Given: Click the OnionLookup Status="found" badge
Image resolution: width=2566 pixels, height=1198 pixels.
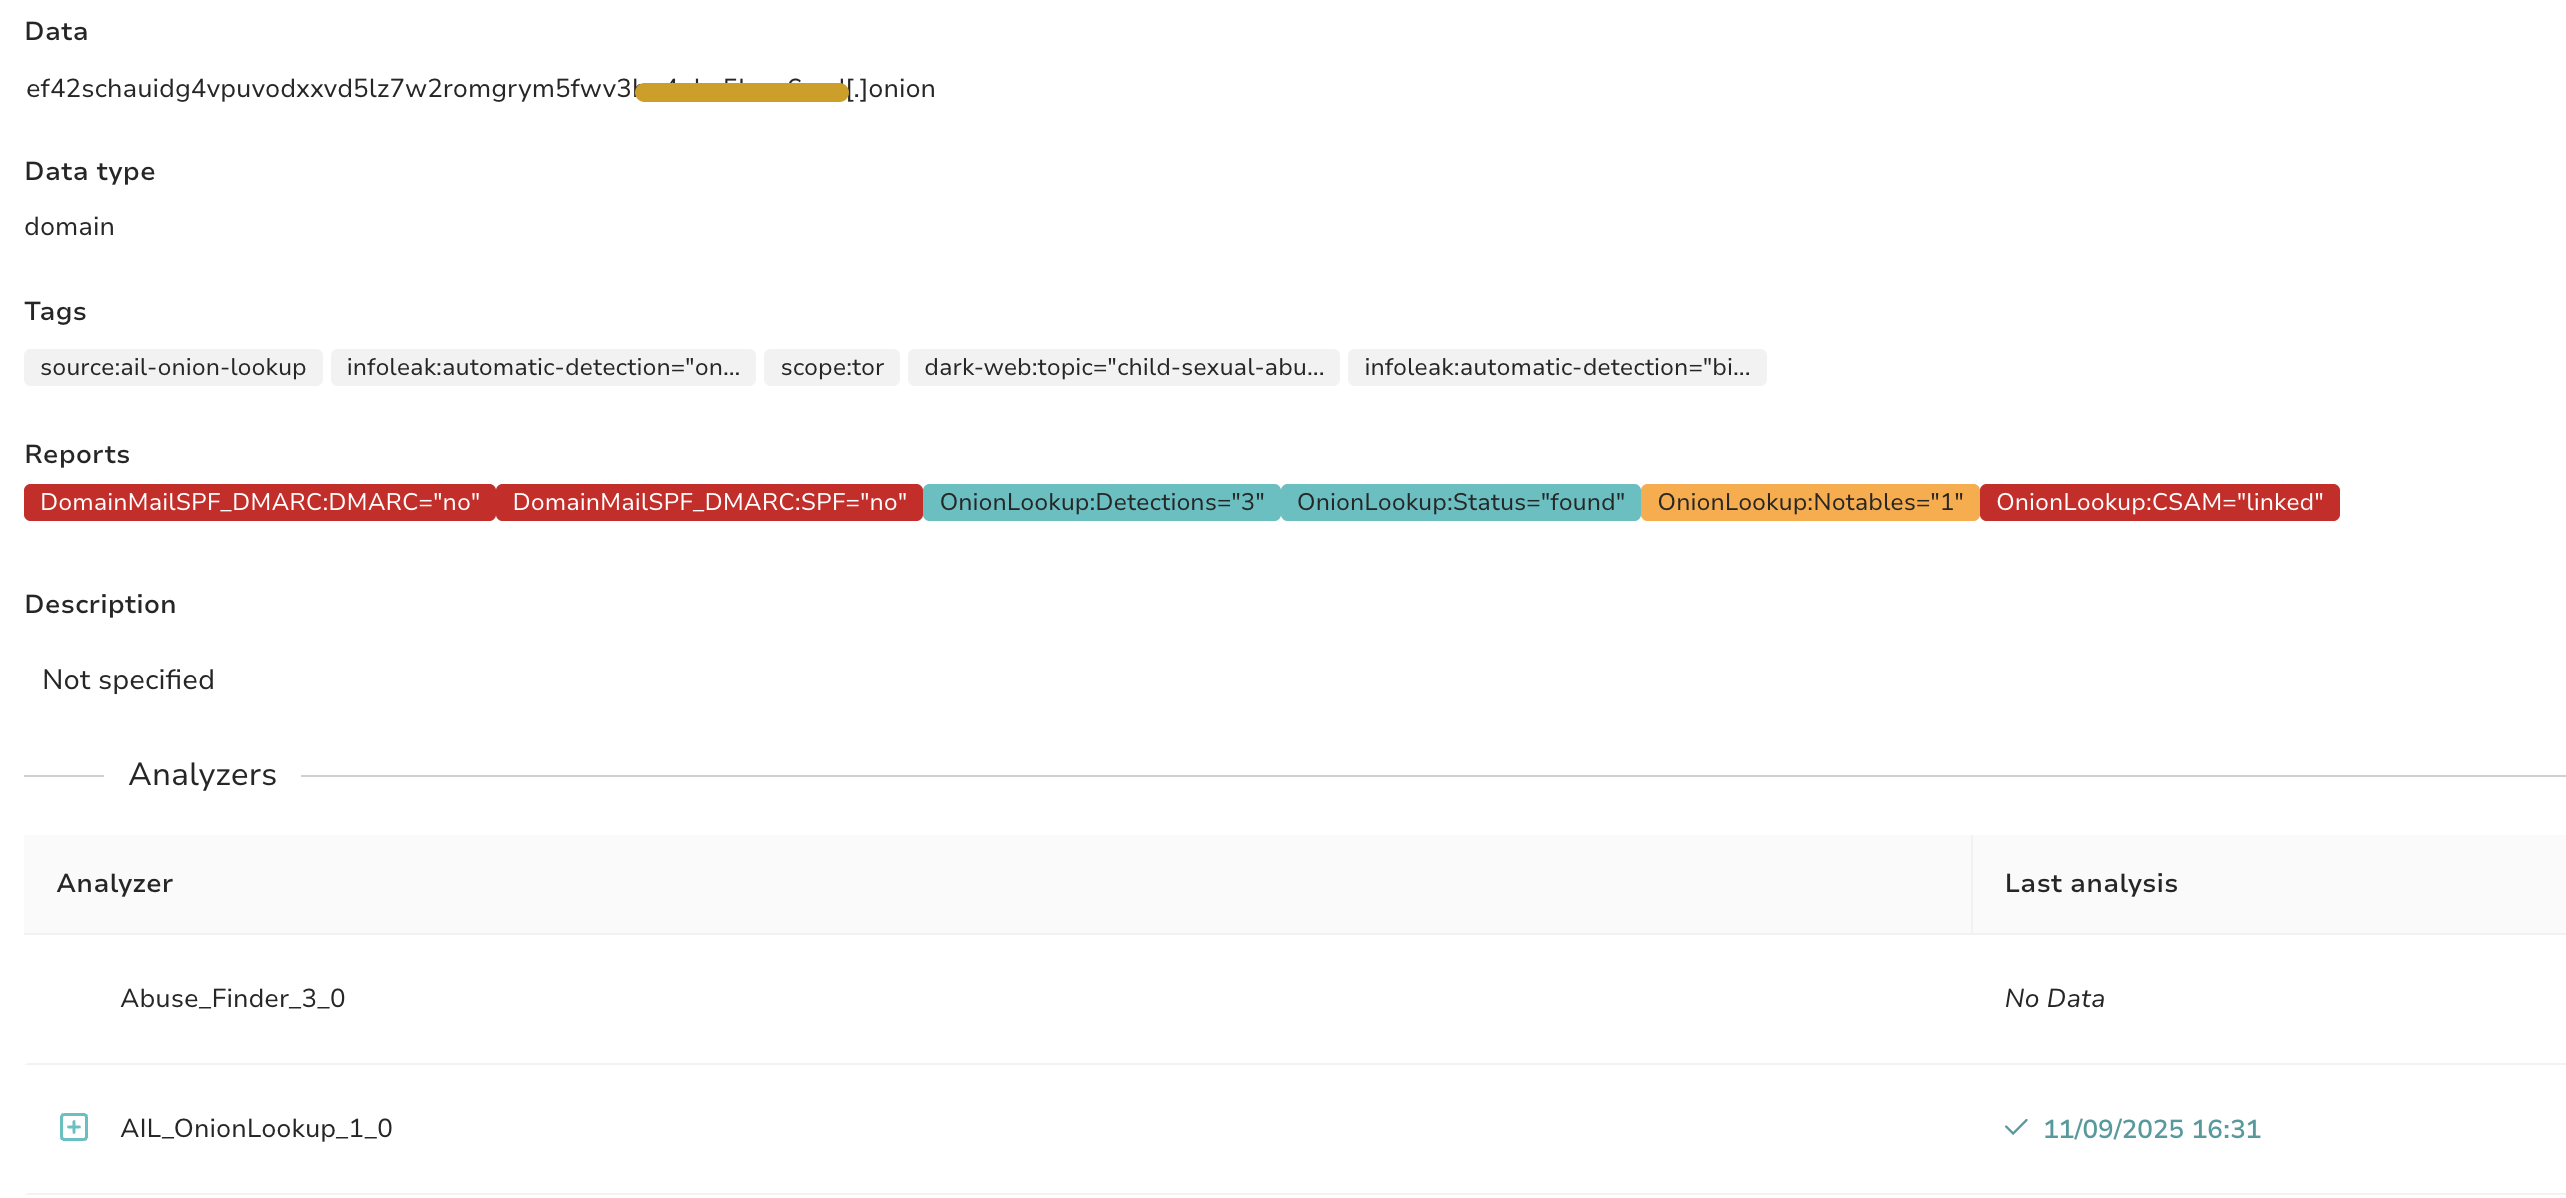Looking at the screenshot, I should click(1460, 502).
